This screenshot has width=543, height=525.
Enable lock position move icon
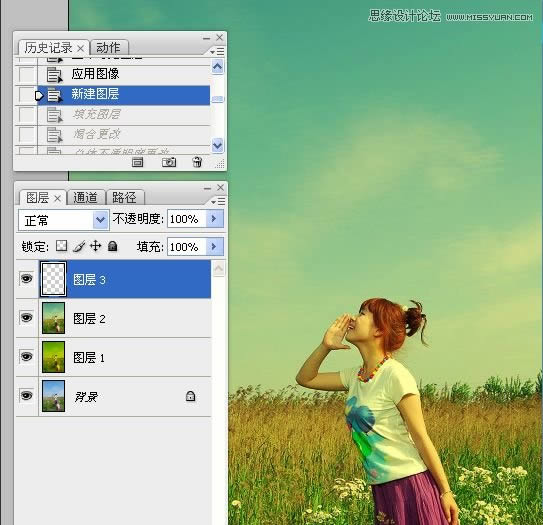[x=96, y=246]
